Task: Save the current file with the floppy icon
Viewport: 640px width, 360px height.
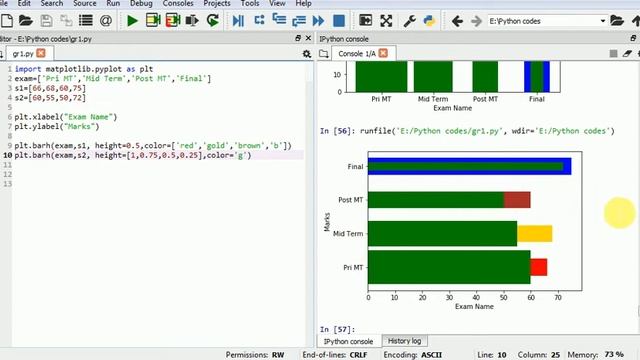Action: click(46, 20)
